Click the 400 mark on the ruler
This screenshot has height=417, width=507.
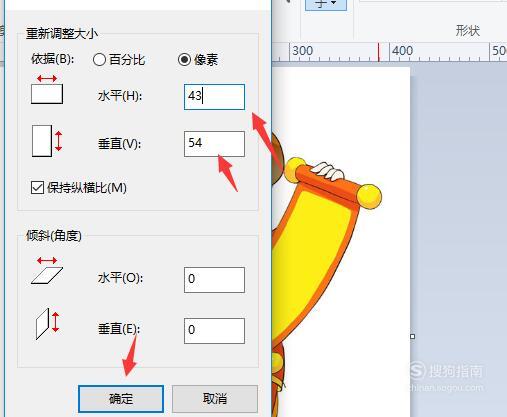click(x=403, y=51)
